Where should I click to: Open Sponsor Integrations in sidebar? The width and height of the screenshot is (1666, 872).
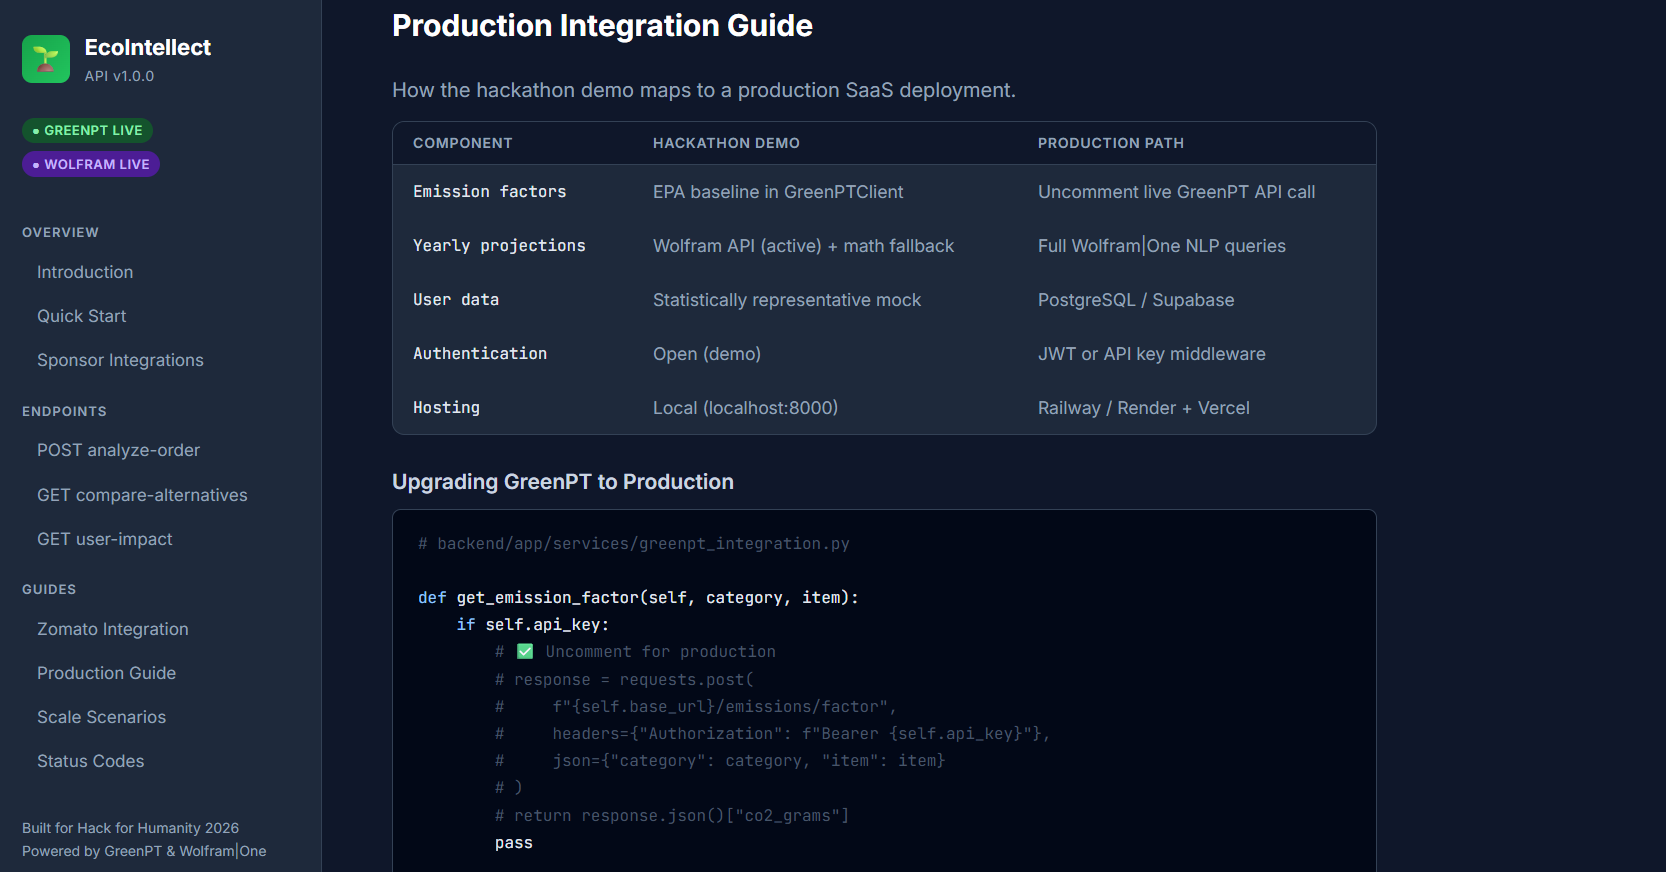pos(120,360)
